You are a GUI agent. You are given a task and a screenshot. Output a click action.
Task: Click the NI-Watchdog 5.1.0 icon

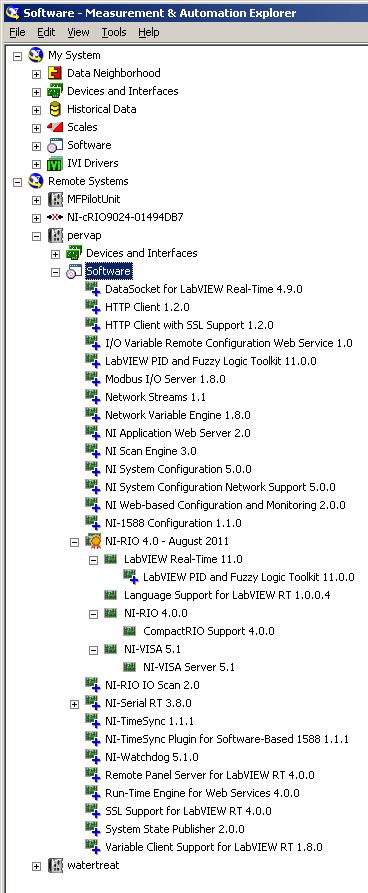point(93,757)
